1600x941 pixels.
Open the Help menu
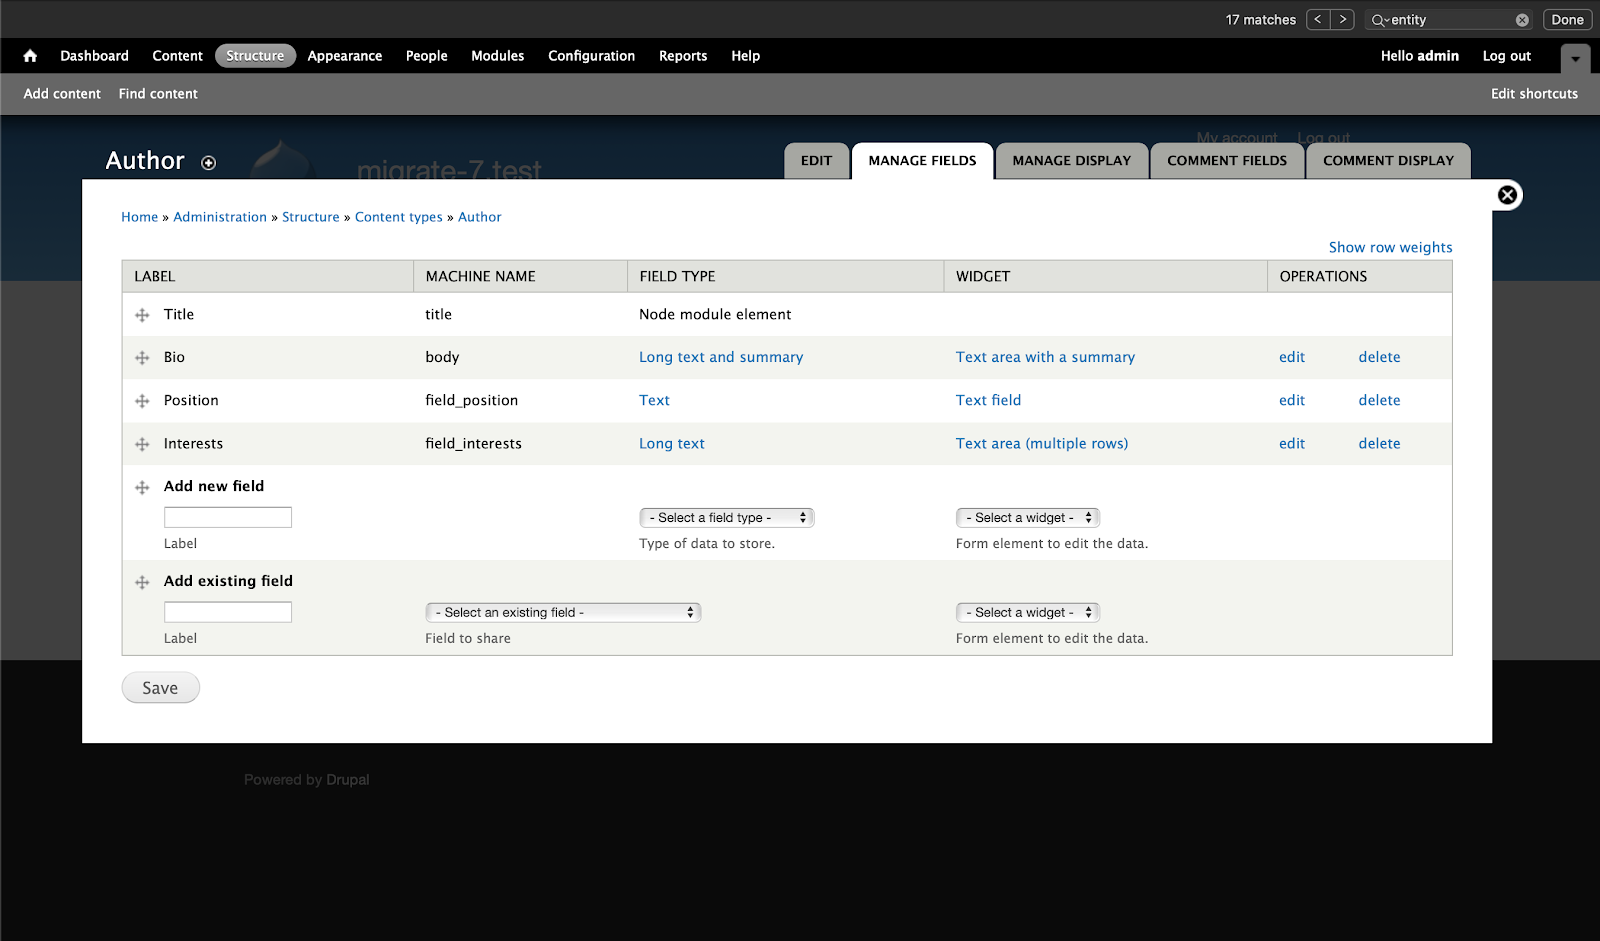745,56
